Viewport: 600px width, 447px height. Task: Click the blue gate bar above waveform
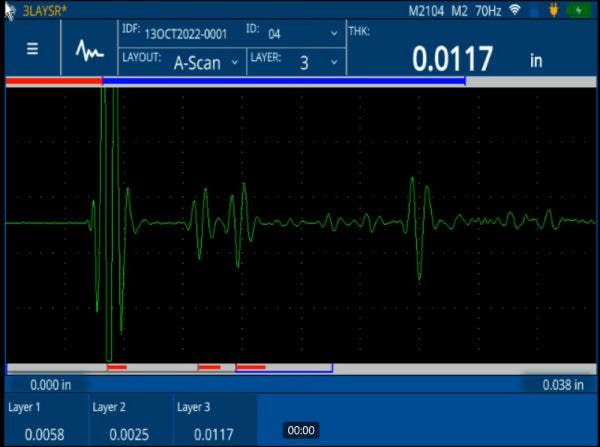click(x=284, y=80)
